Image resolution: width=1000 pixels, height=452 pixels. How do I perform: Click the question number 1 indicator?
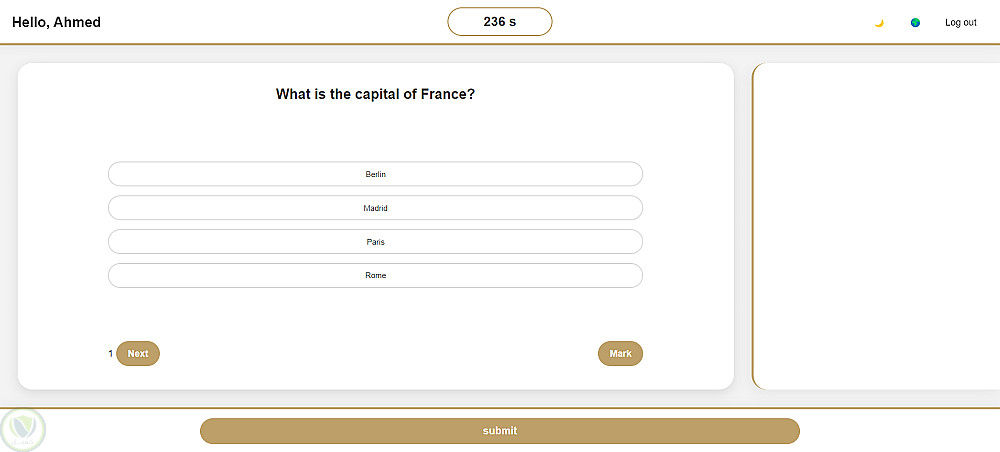tap(111, 353)
